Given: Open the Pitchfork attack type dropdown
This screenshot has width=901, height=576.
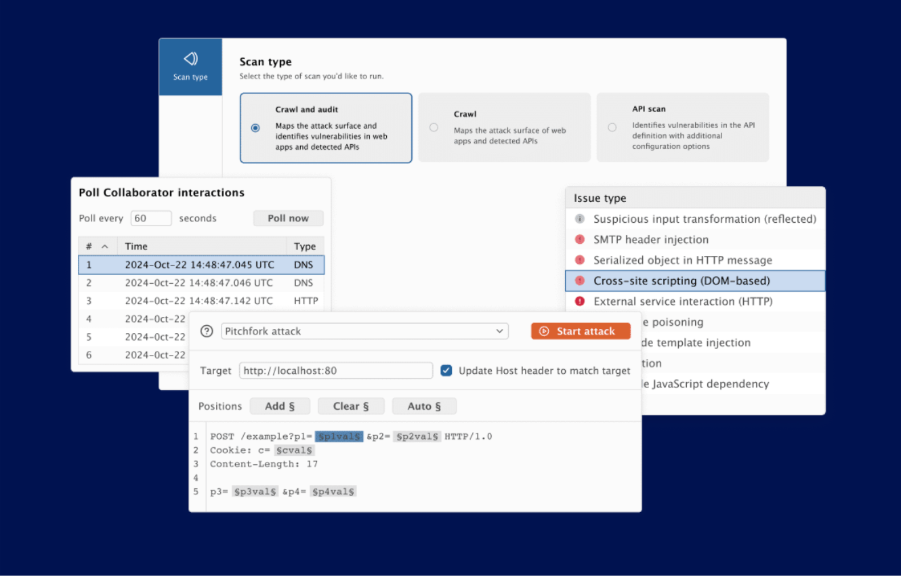Looking at the screenshot, I should click(x=365, y=330).
